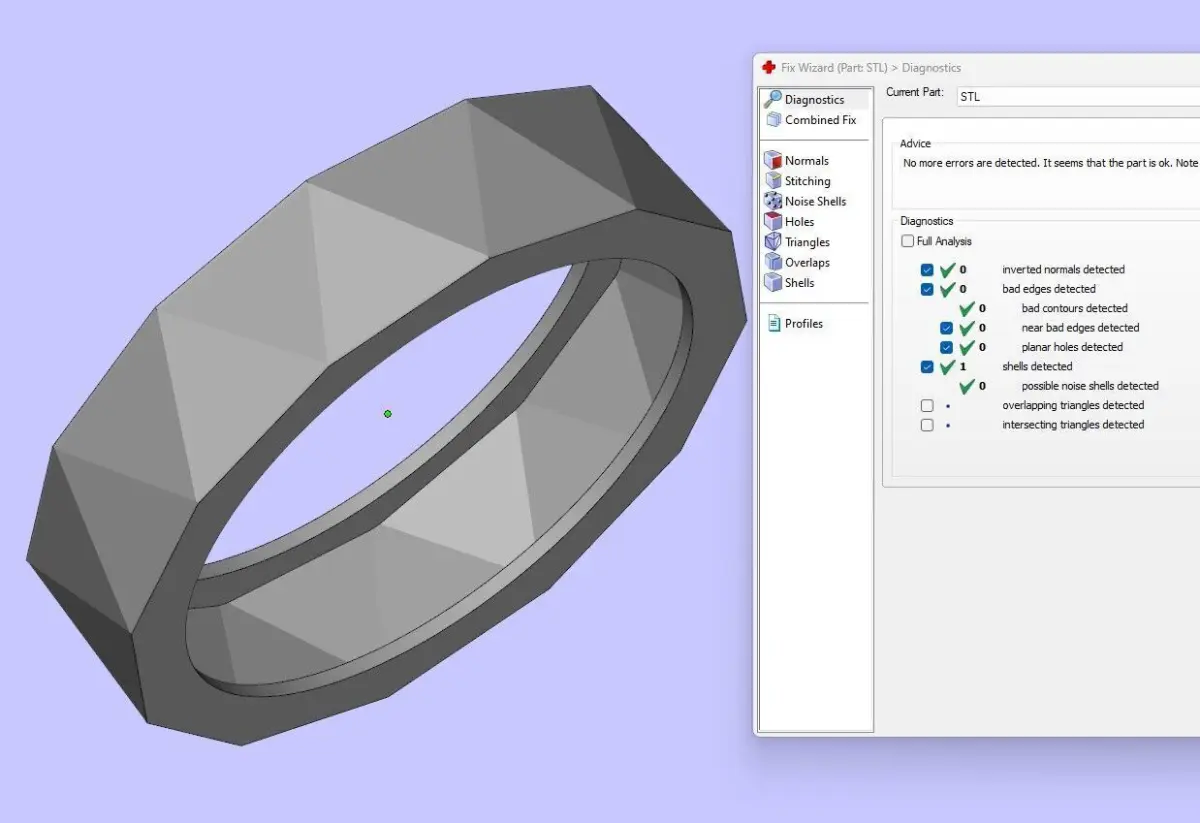The image size is (1200, 823).
Task: Click the green check beside bad contours
Action: tap(966, 308)
